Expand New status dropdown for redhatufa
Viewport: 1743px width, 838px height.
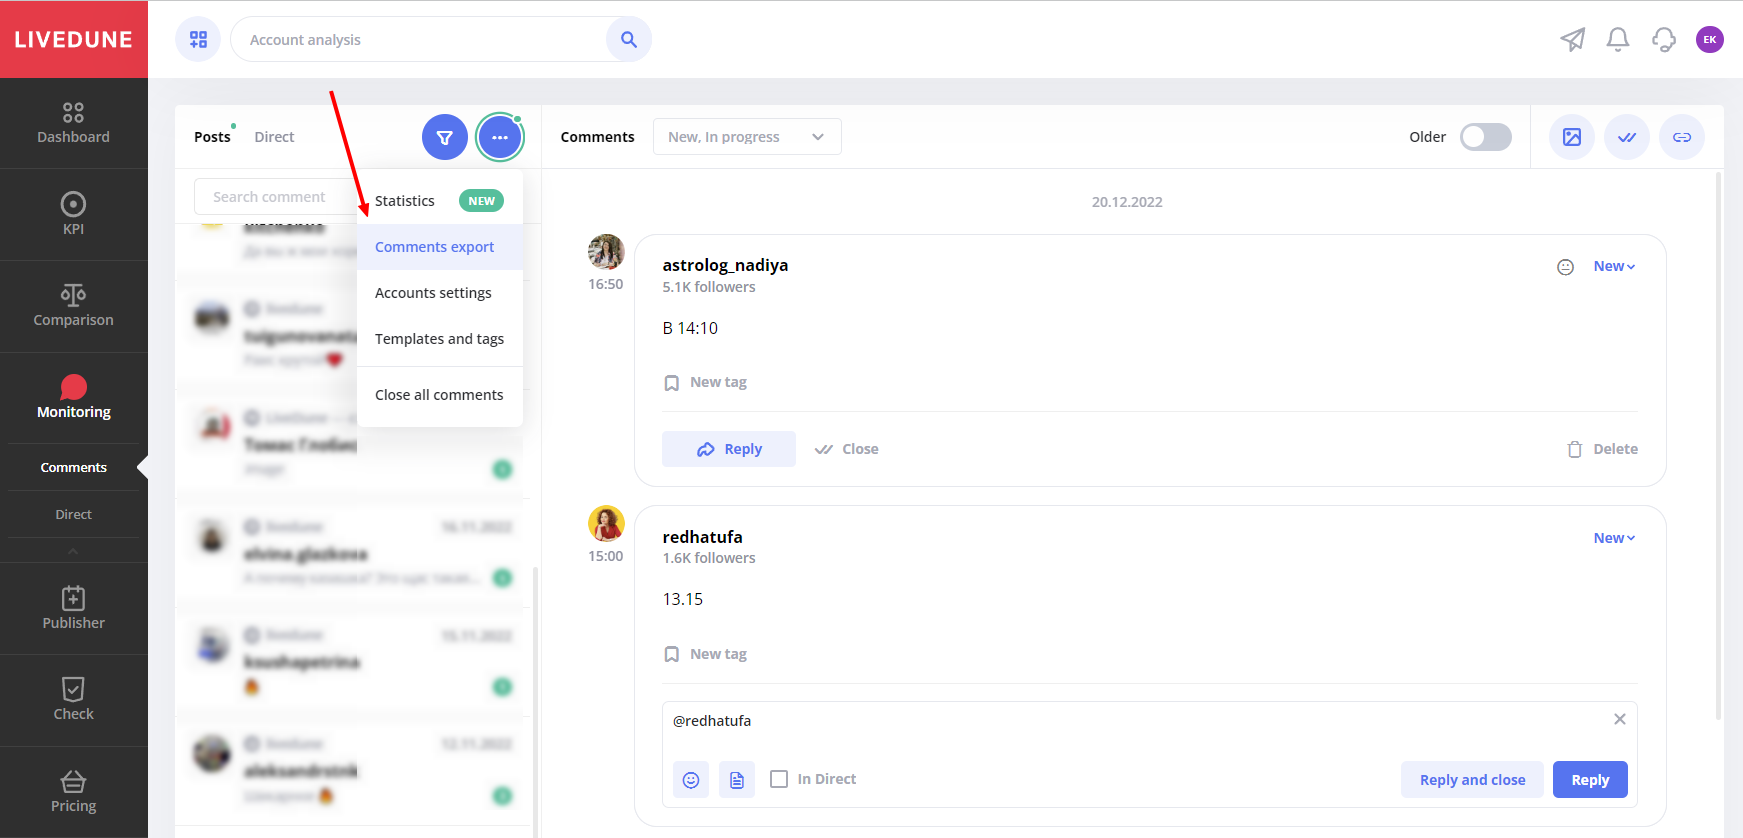[1614, 538]
